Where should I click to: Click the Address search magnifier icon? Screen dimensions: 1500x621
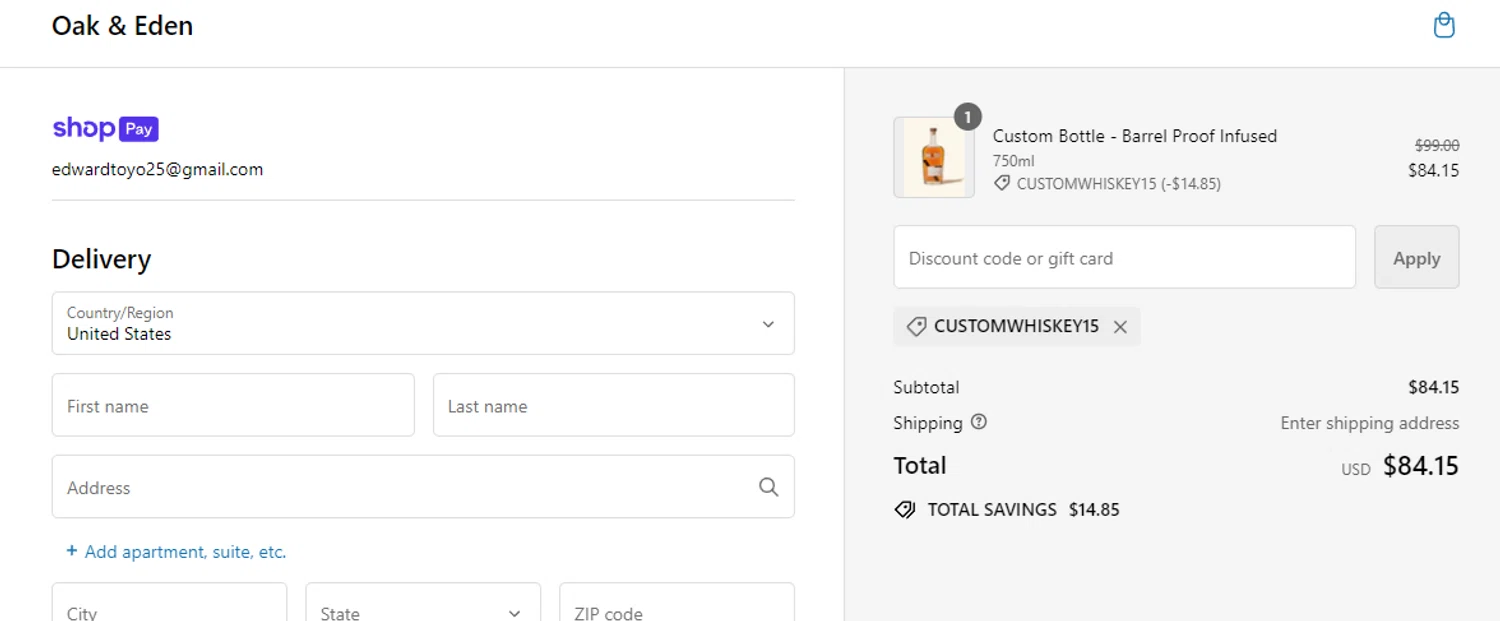(x=768, y=487)
